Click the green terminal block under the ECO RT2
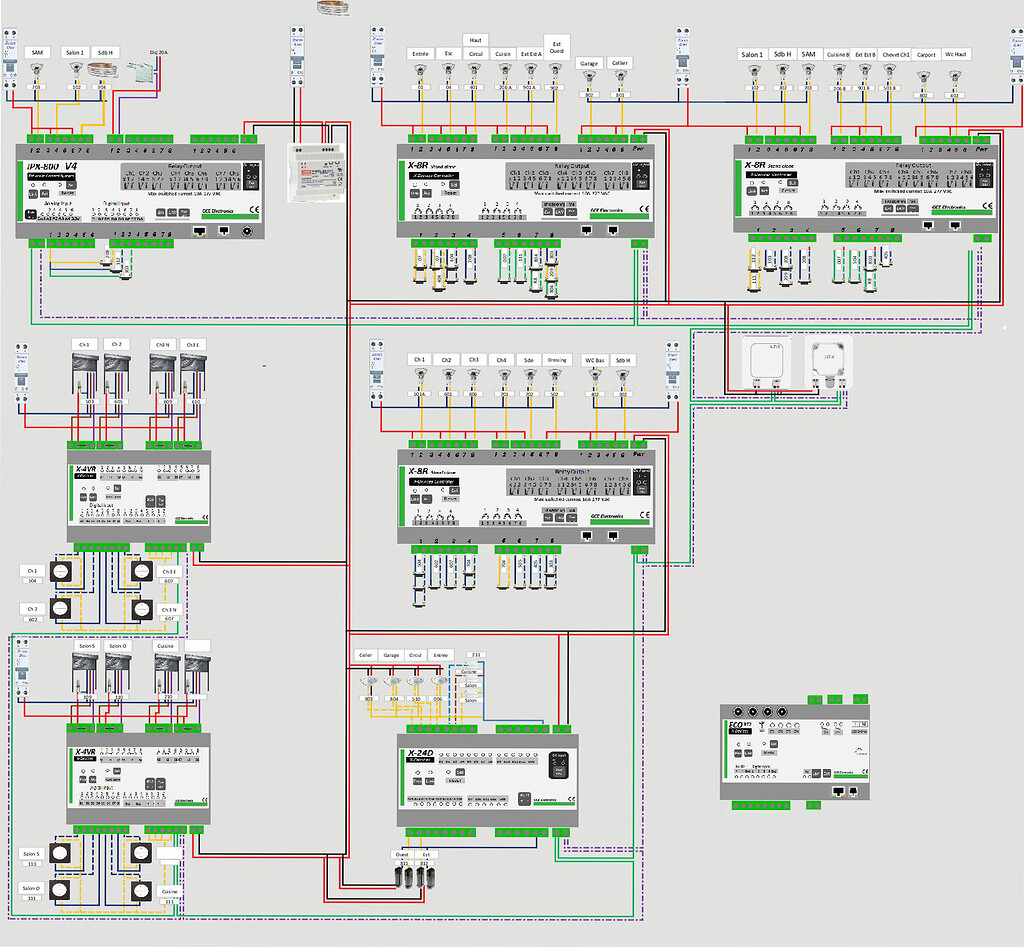This screenshot has width=1024, height=947. [761, 805]
